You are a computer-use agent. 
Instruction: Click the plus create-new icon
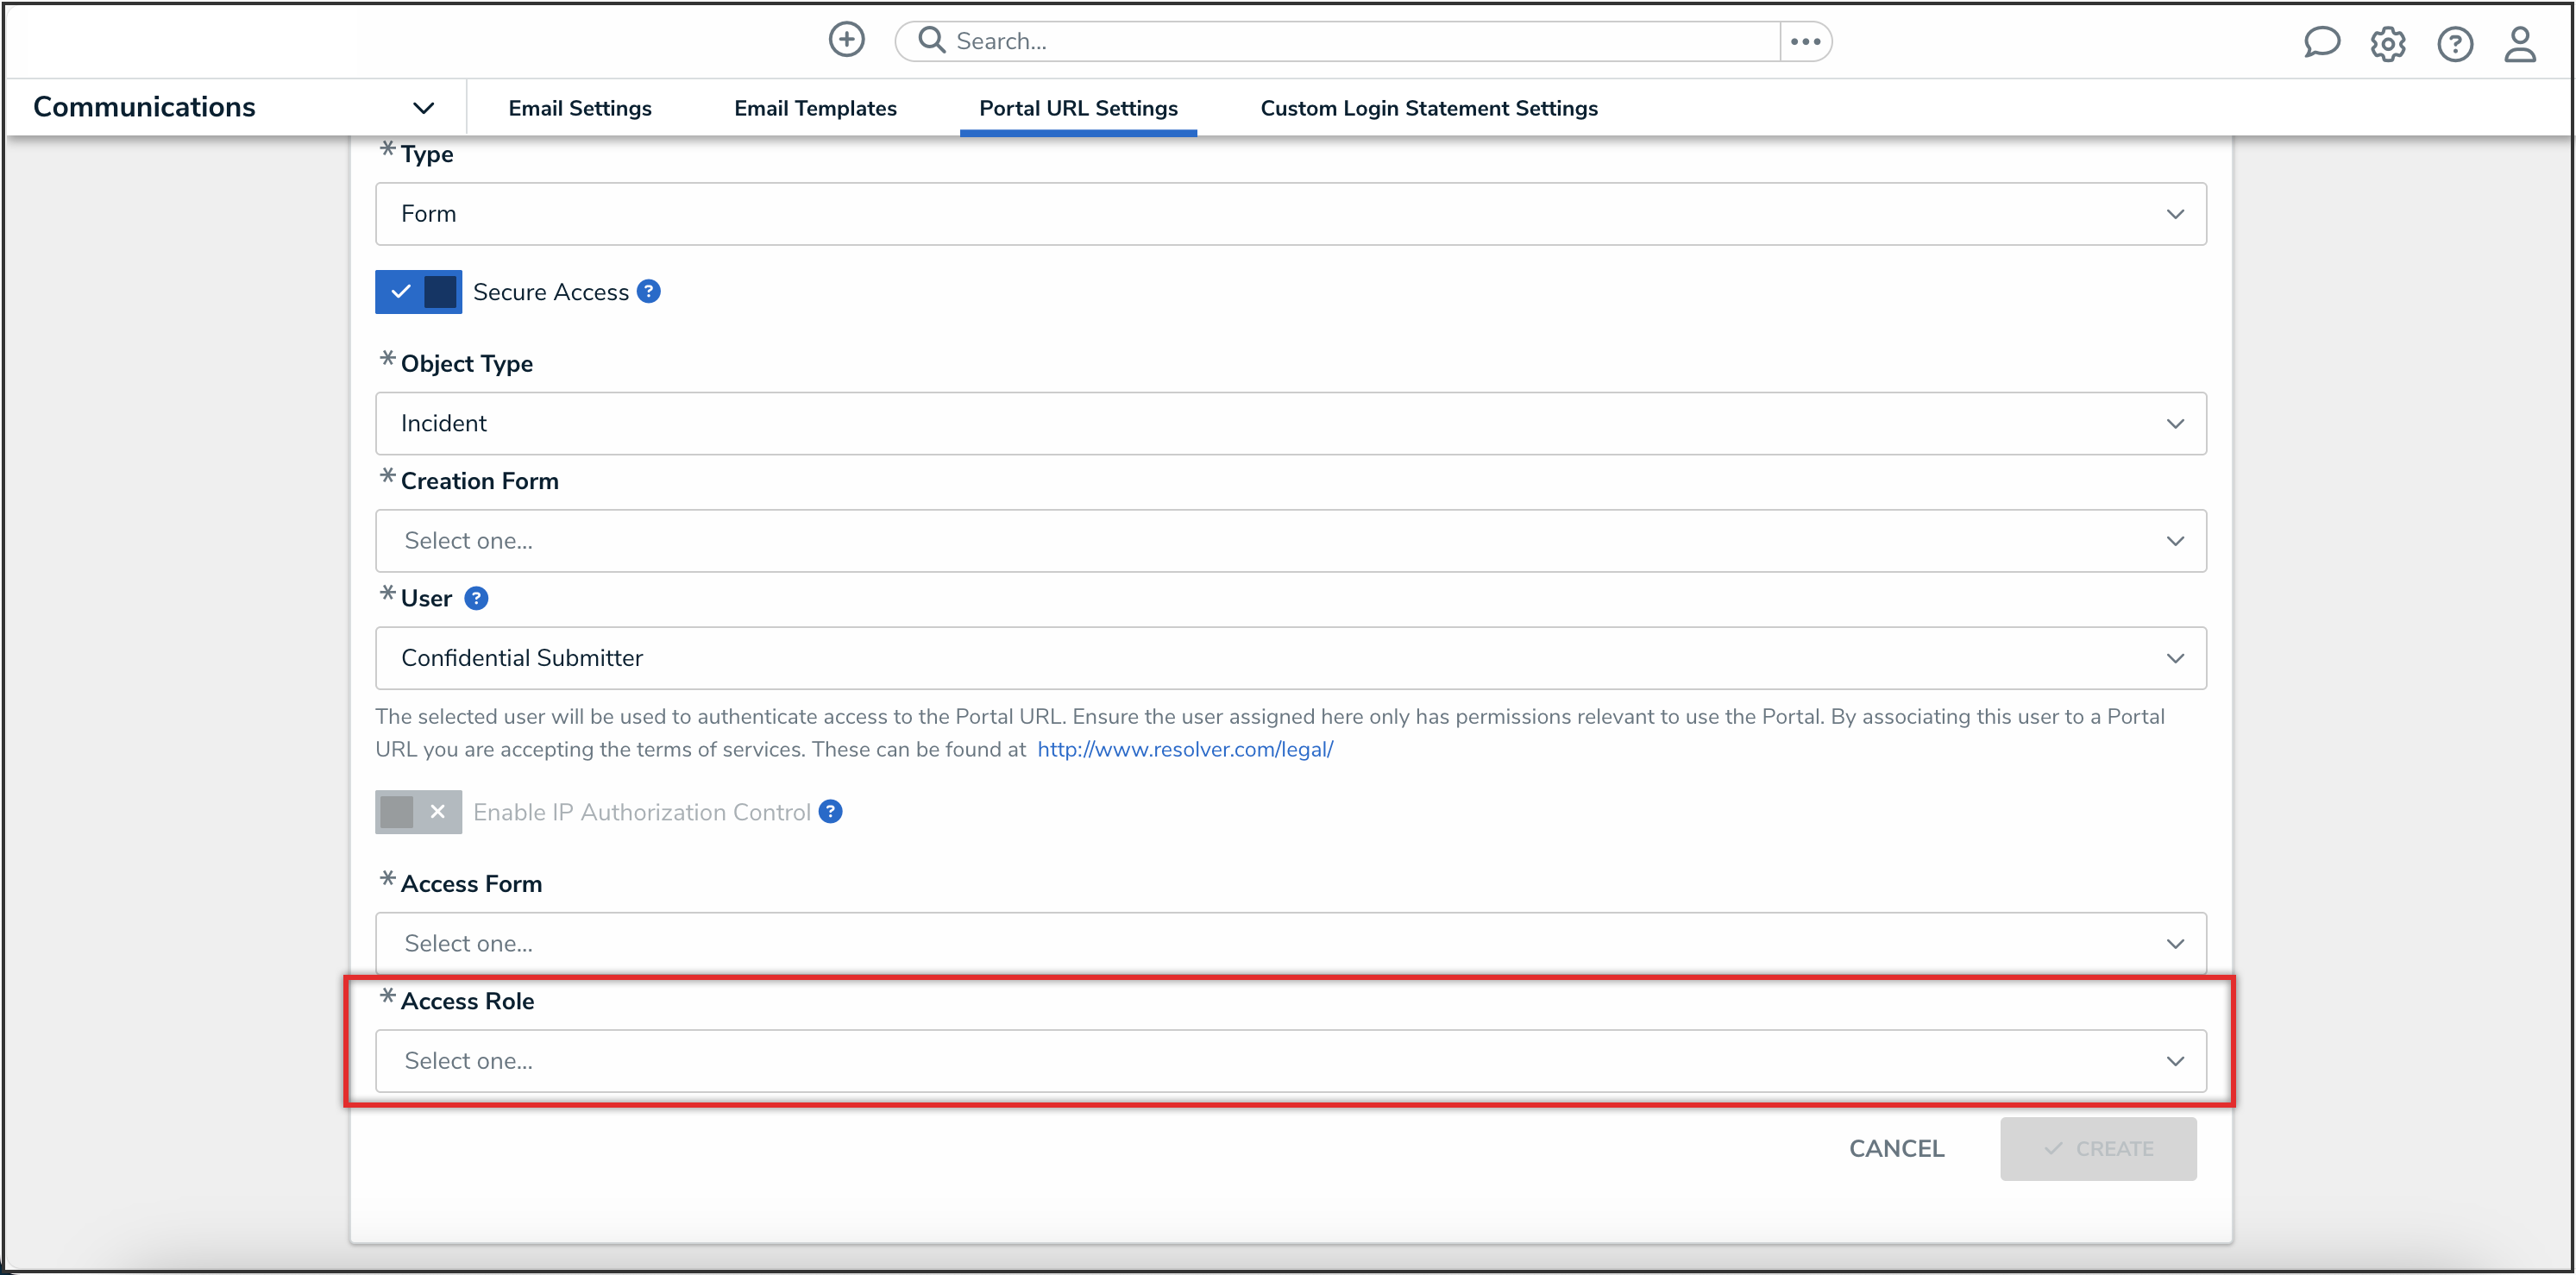846,40
